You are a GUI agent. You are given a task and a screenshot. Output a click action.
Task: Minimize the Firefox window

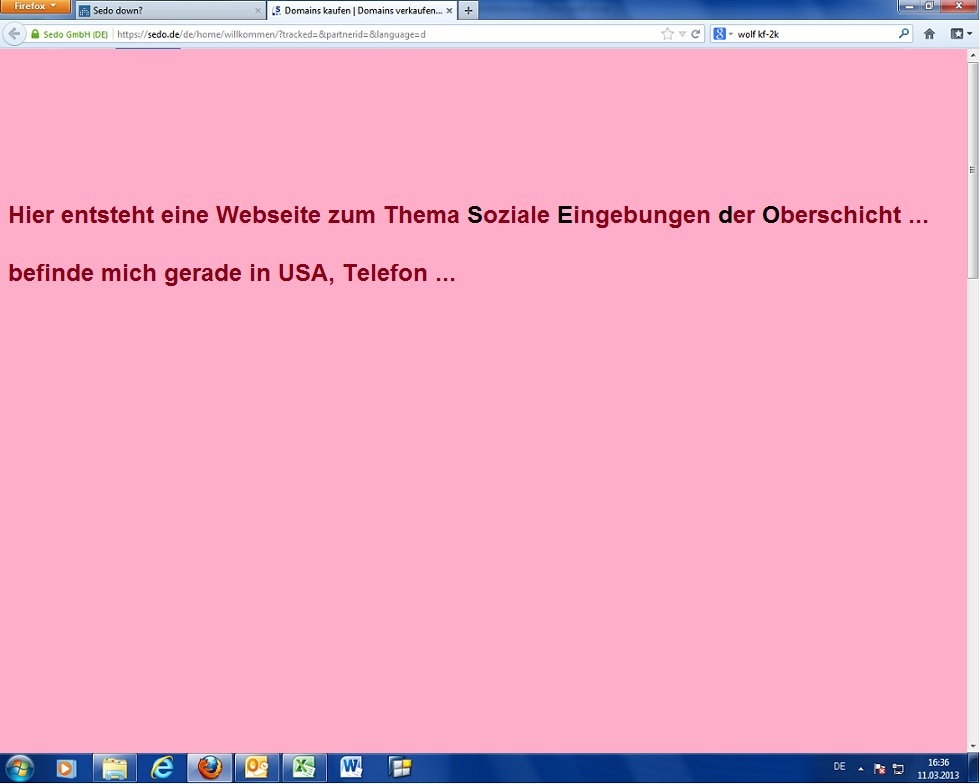click(910, 6)
